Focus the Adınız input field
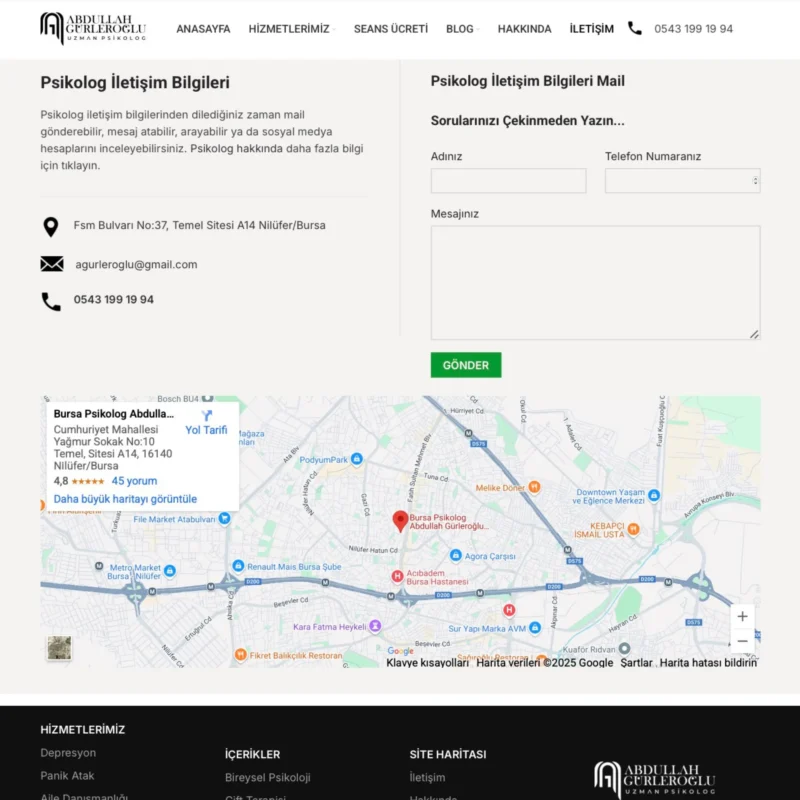Screen dimensions: 800x800 (x=508, y=181)
